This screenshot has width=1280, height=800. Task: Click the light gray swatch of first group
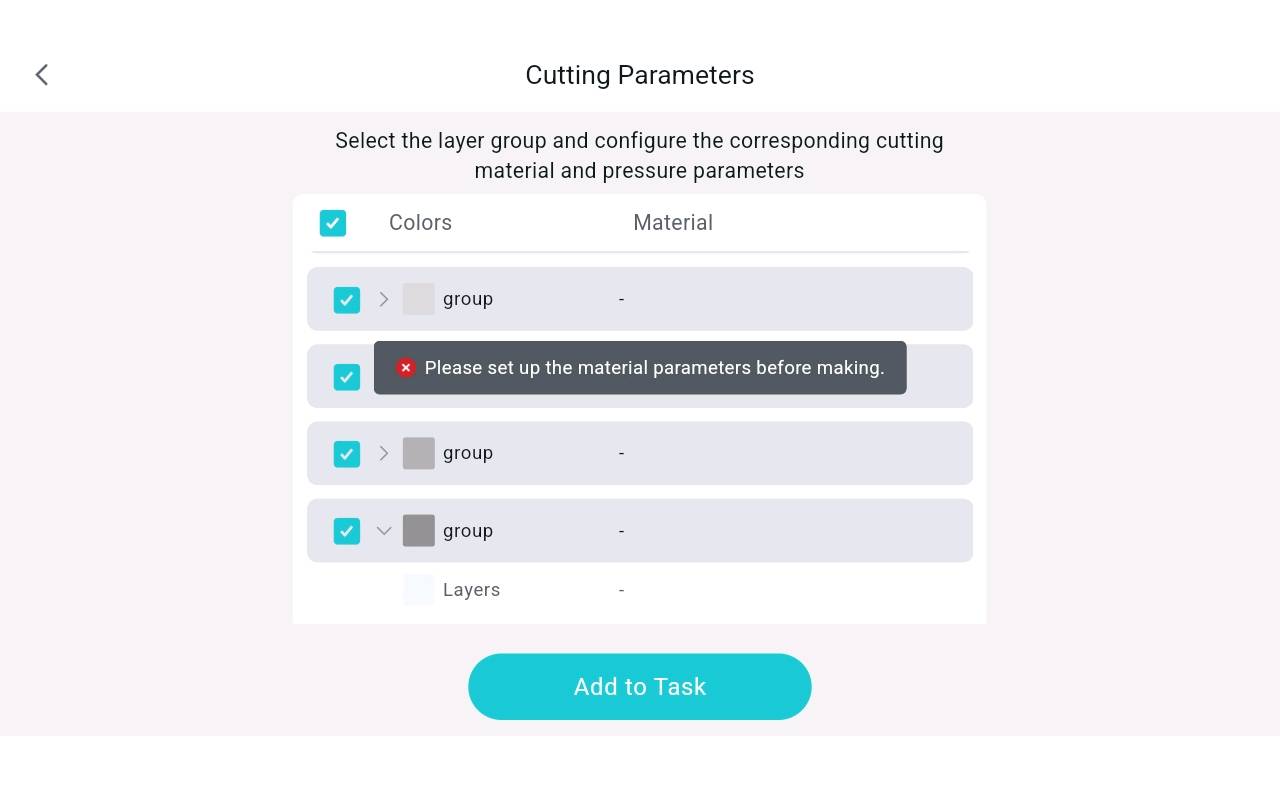(418, 299)
